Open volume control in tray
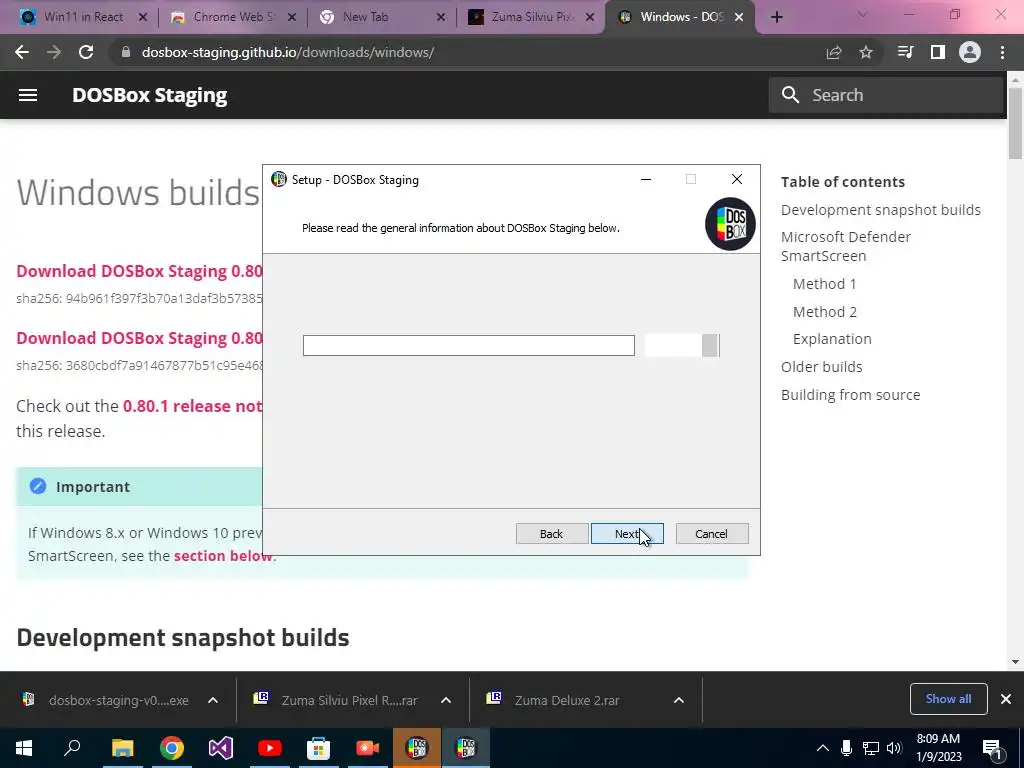 [x=895, y=748]
